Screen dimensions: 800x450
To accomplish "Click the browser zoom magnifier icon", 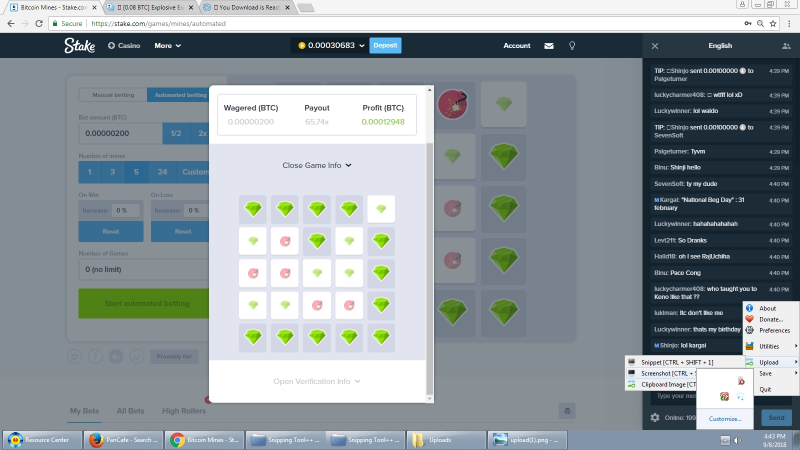I will (760, 23).
